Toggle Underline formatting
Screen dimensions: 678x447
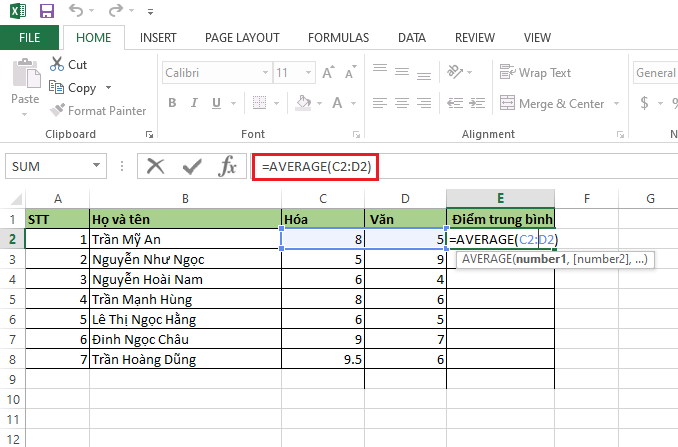(x=217, y=103)
